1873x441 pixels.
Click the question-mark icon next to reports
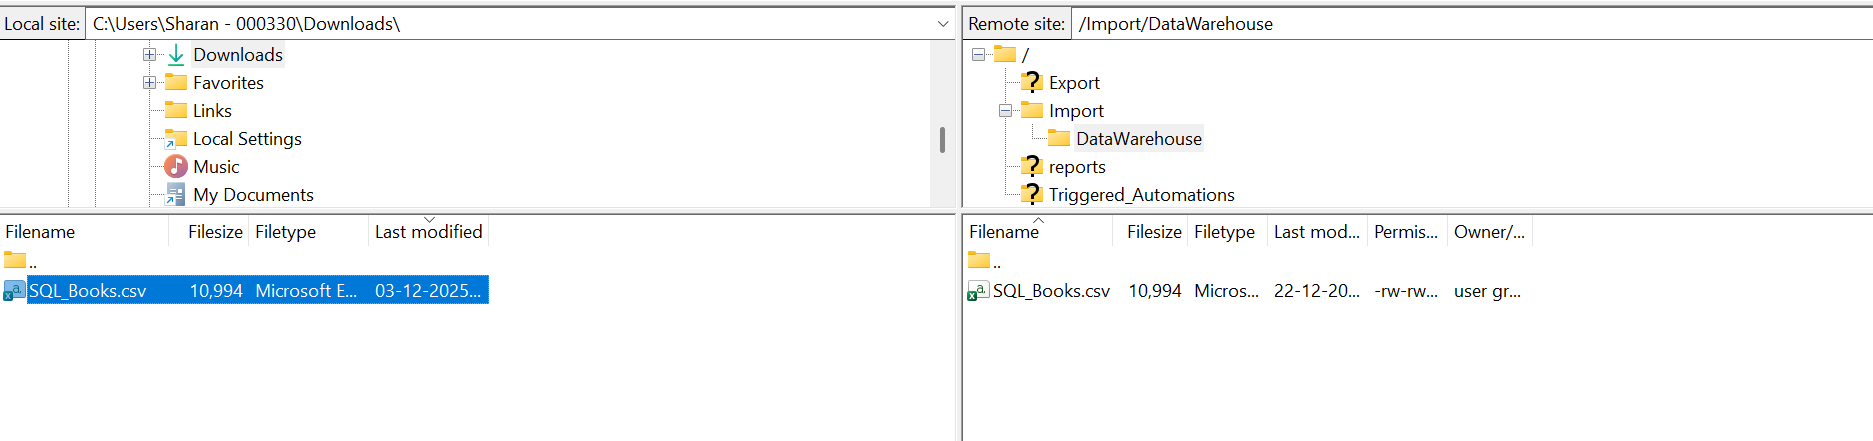click(x=1031, y=167)
